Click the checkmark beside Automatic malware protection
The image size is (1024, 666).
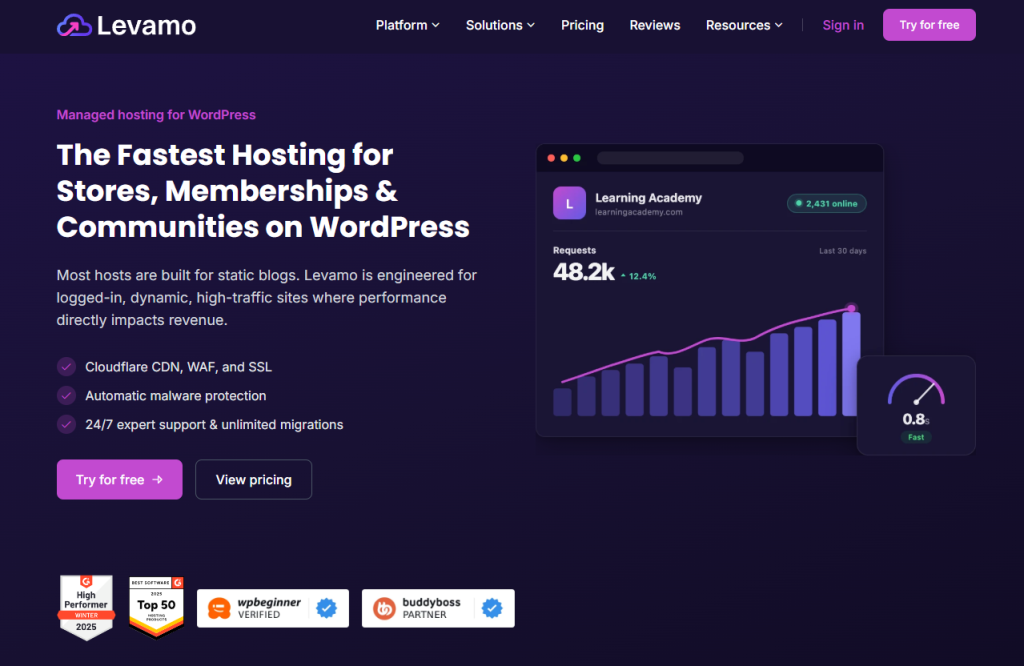[66, 396]
